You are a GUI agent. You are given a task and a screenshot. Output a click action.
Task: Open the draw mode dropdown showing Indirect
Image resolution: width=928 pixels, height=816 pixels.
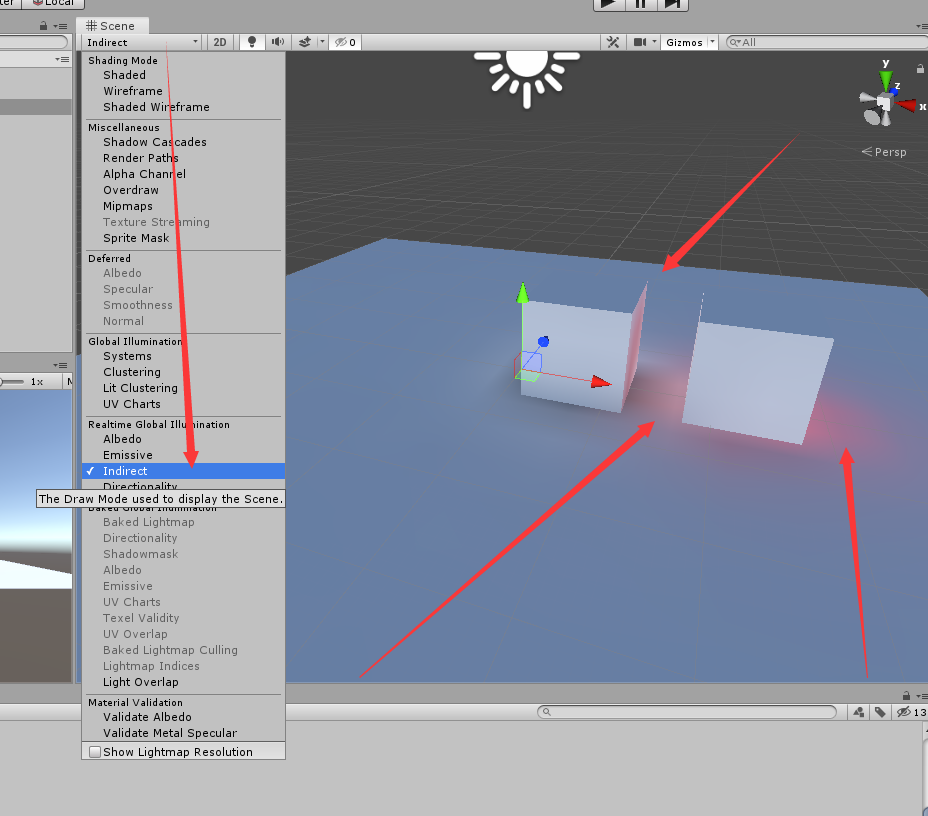140,42
